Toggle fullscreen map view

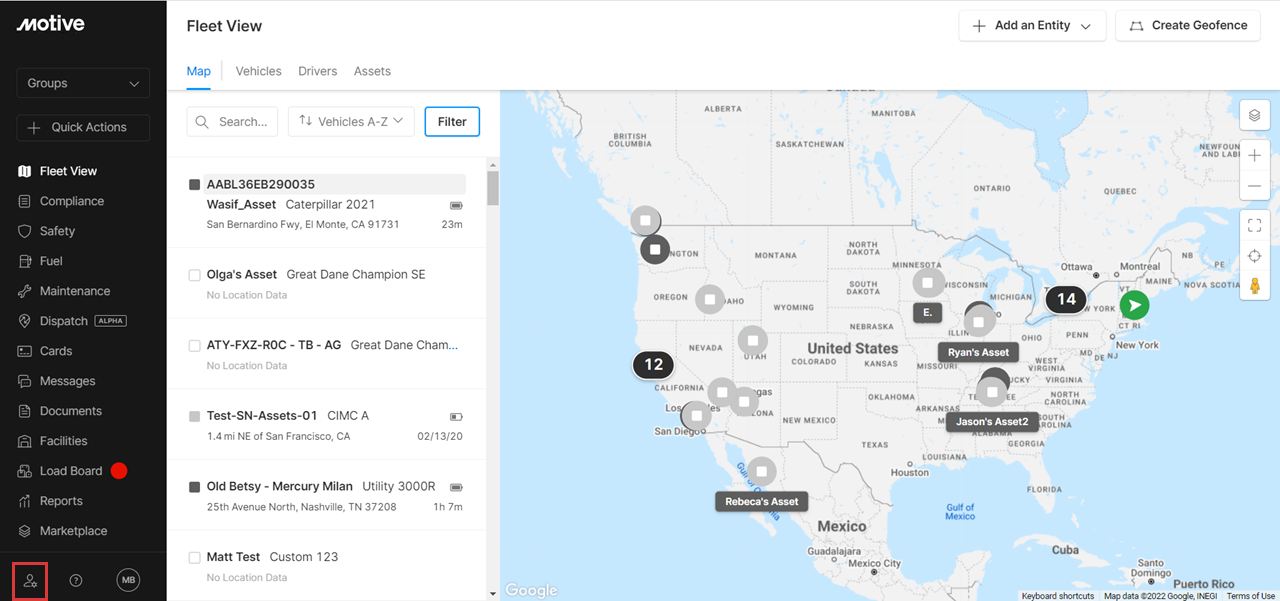pos(1255,226)
